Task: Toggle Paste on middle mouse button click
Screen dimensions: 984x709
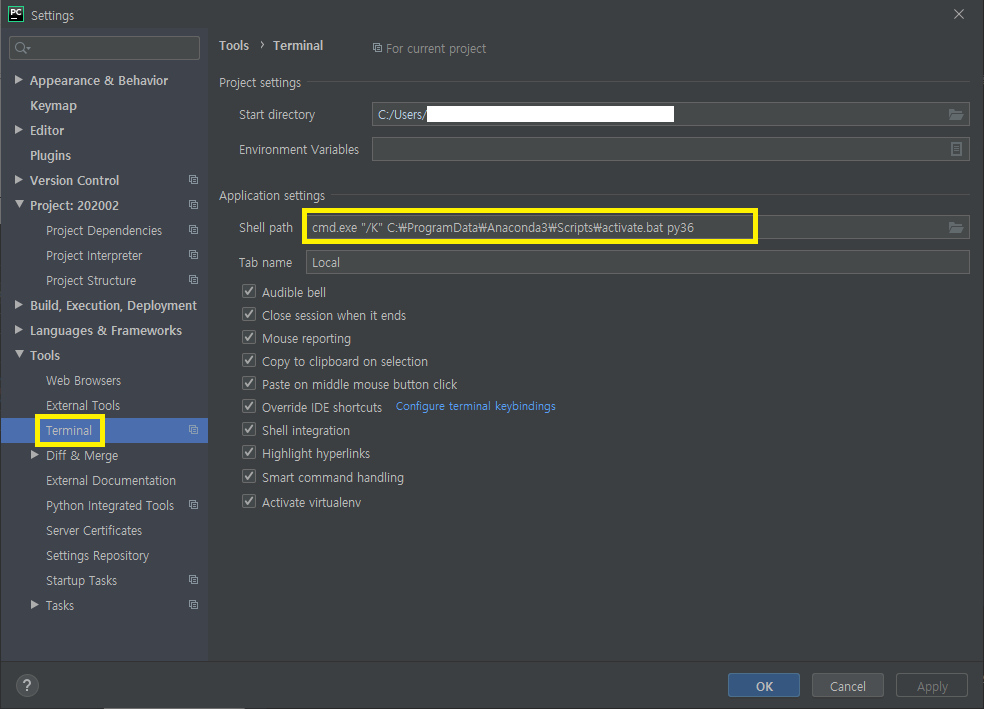Action: (x=249, y=383)
